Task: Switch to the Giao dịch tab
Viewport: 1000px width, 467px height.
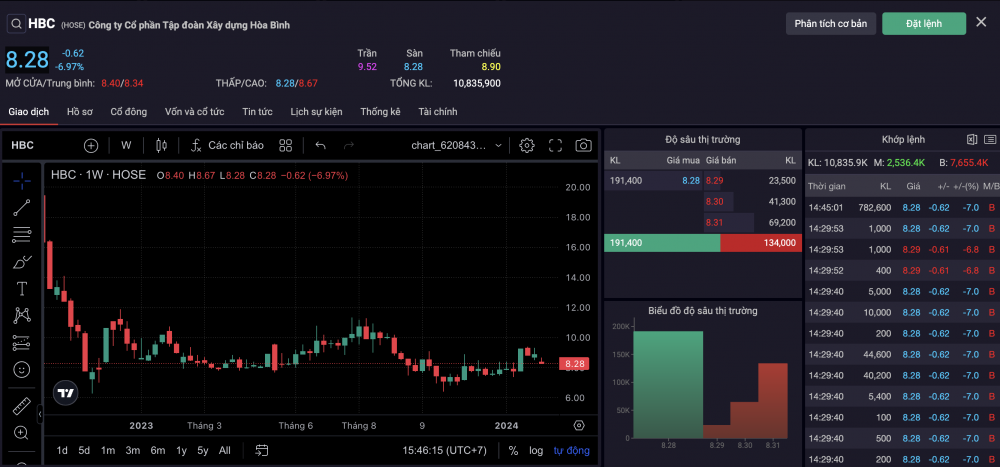Action: [x=29, y=112]
